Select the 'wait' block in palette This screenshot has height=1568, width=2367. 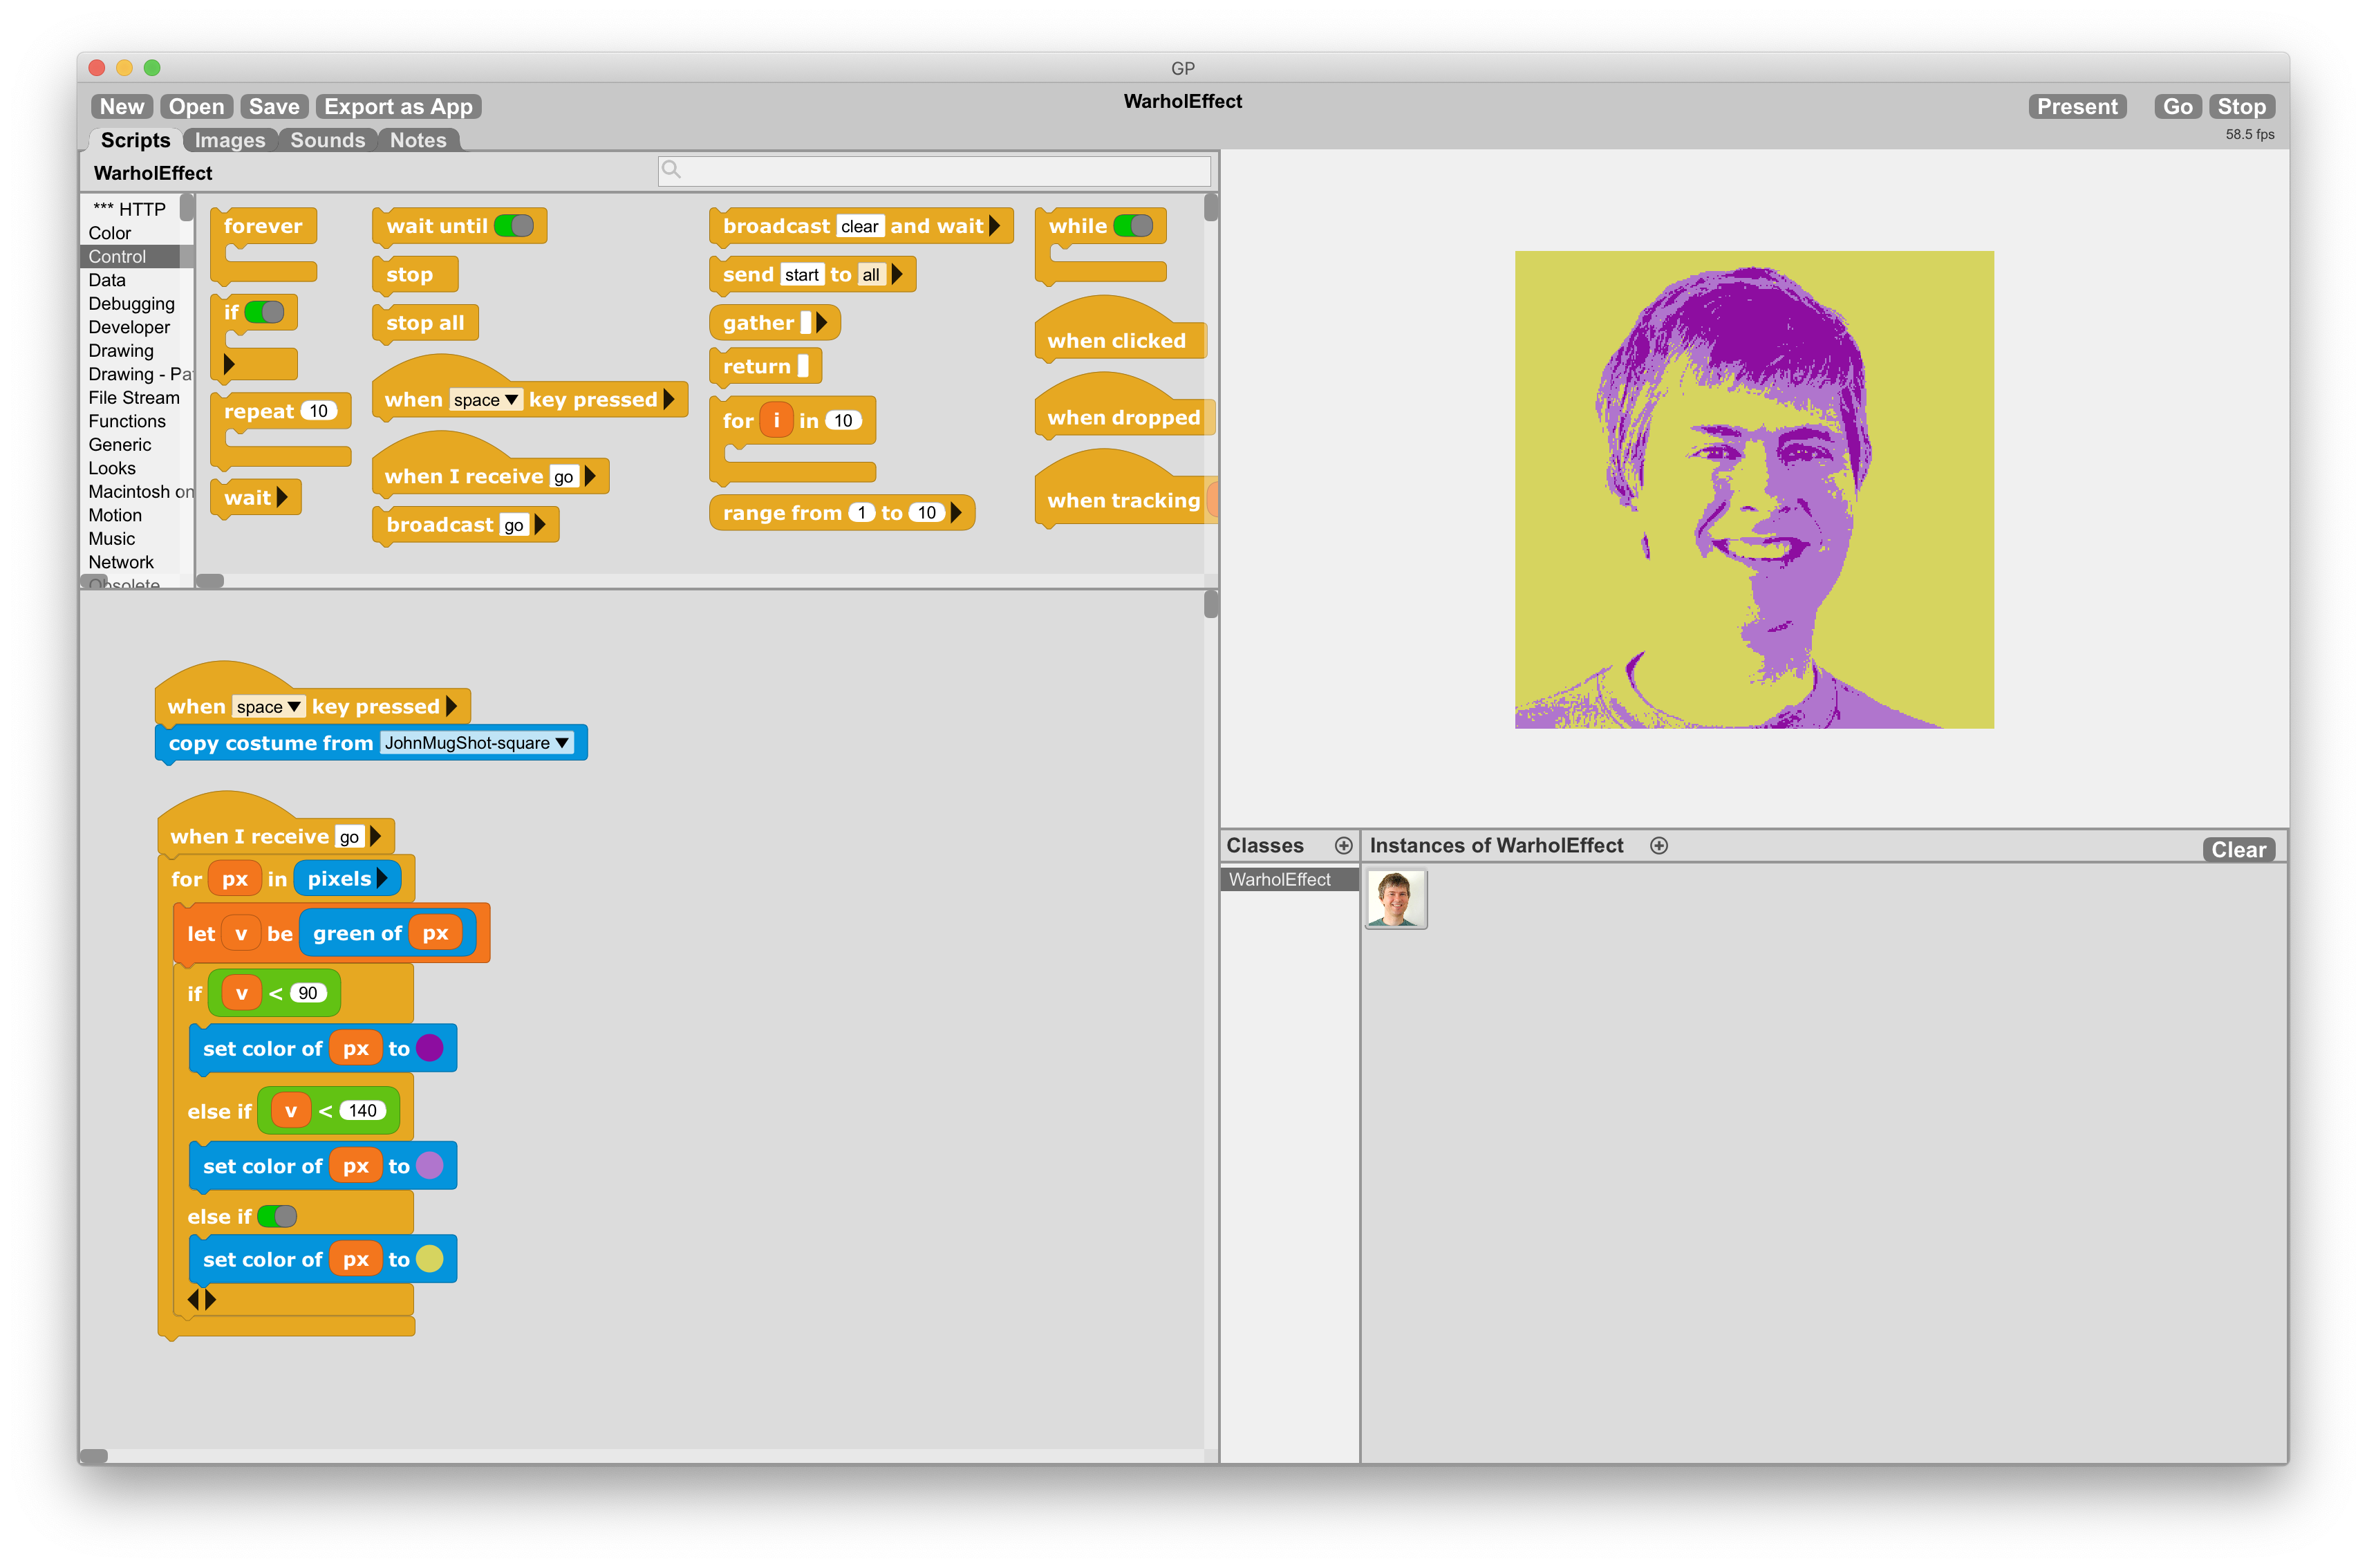[255, 498]
